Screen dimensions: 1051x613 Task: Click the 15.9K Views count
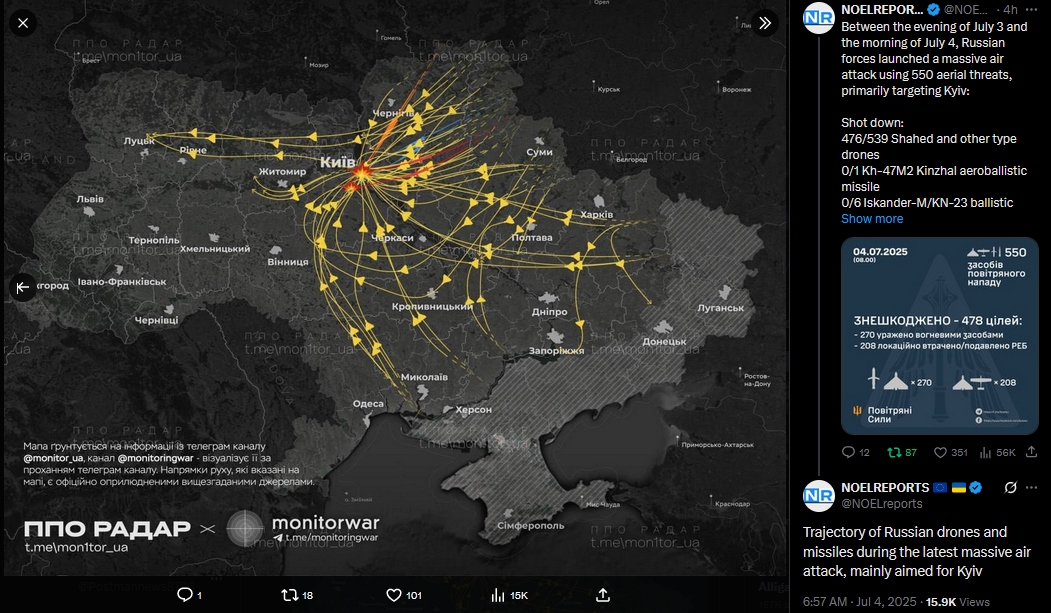tap(957, 602)
